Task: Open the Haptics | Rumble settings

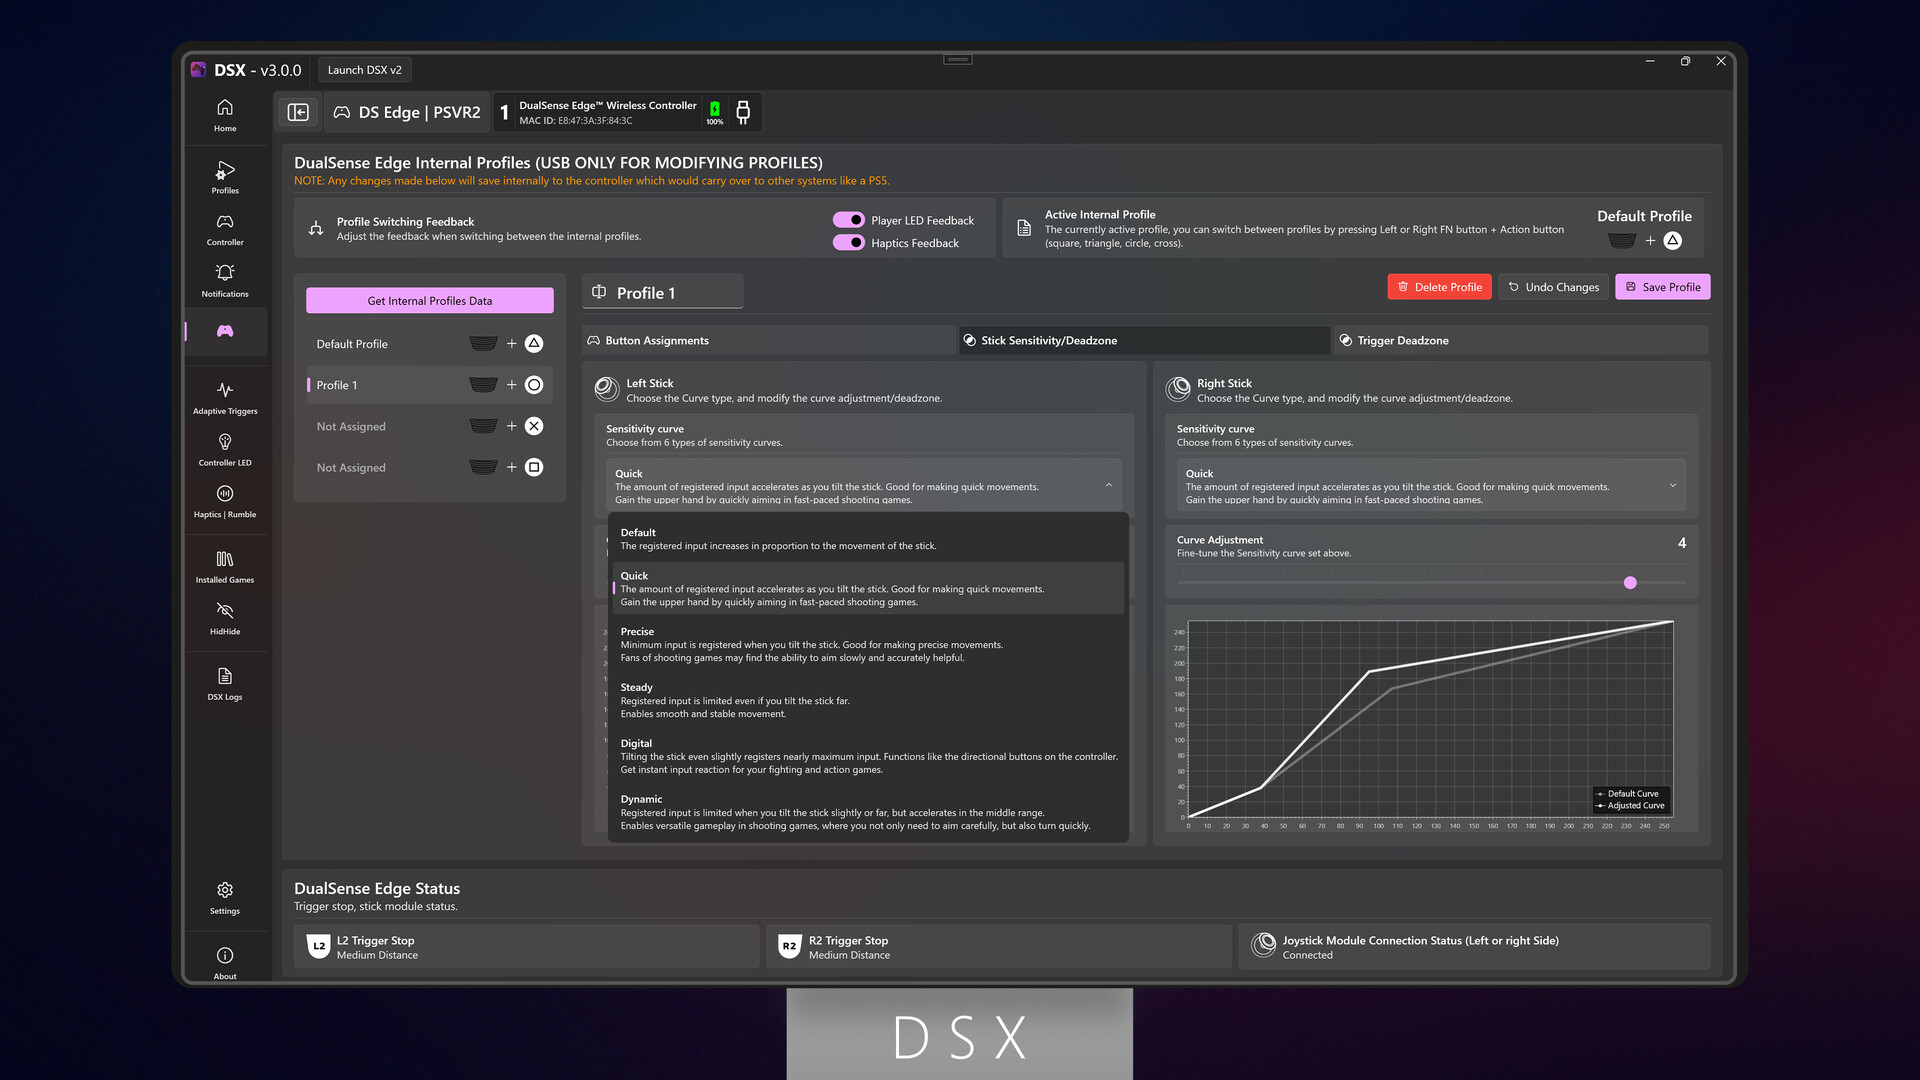Action: point(224,500)
